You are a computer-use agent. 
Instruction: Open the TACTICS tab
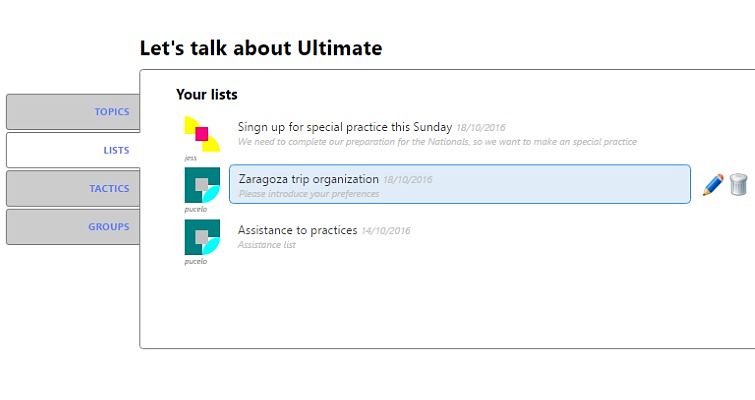[73, 189]
